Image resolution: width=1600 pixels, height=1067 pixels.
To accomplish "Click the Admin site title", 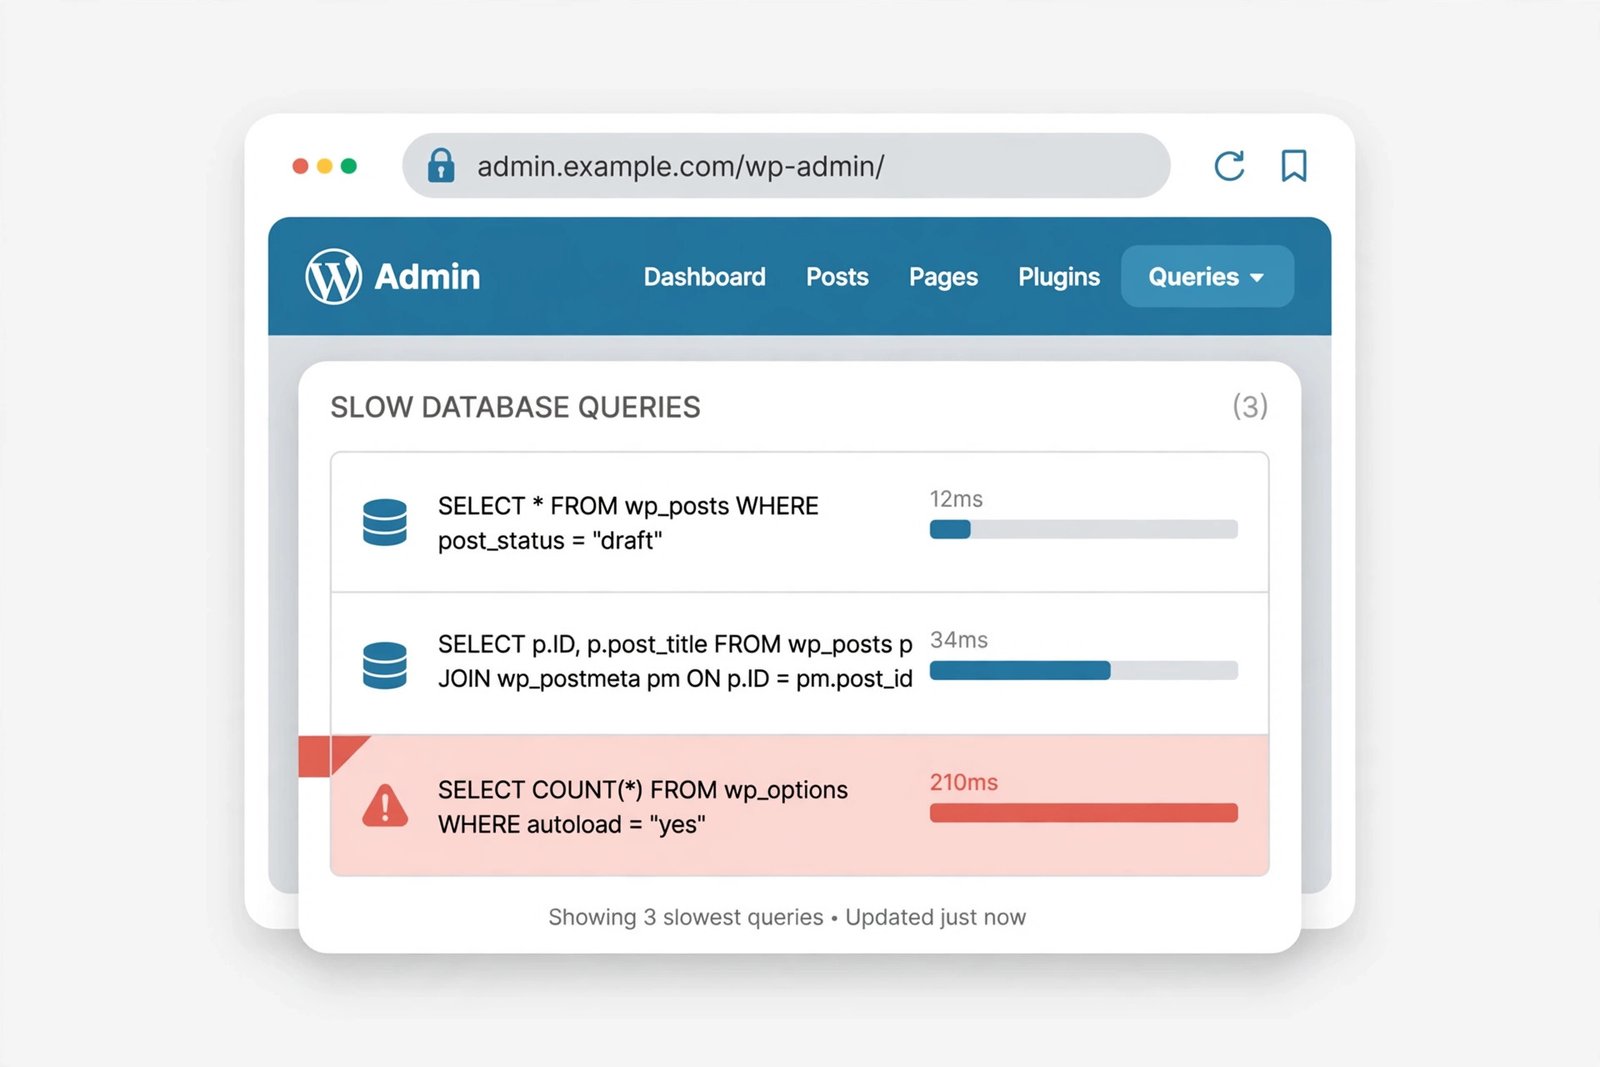I will [x=427, y=276].
